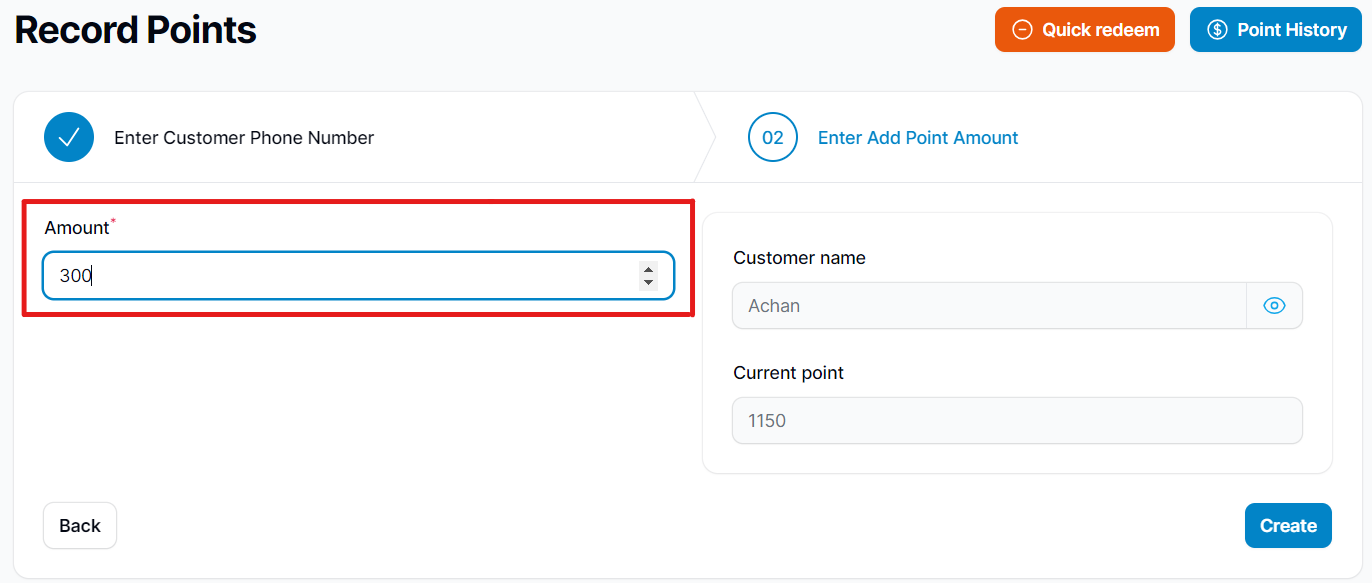
Task: Click the Amount field label
Action: (x=77, y=228)
